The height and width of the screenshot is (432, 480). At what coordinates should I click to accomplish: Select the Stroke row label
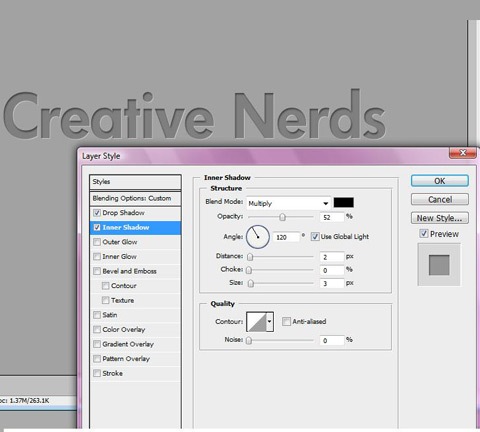(x=112, y=373)
